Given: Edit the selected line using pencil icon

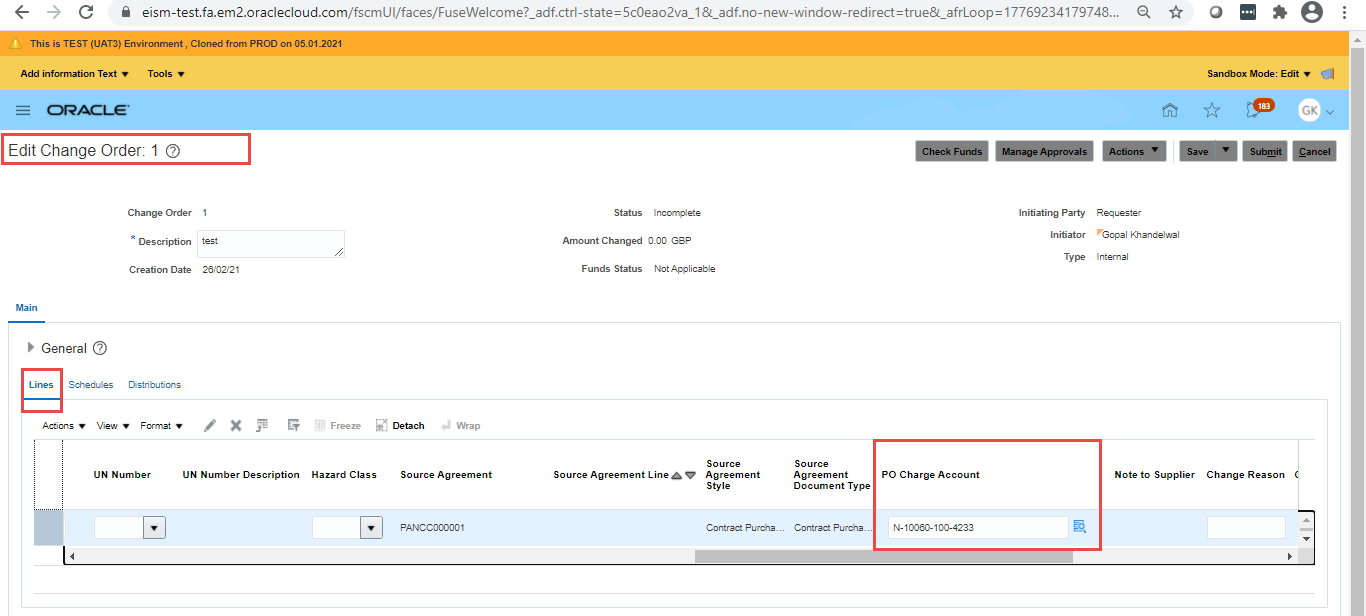Looking at the screenshot, I should tap(210, 425).
